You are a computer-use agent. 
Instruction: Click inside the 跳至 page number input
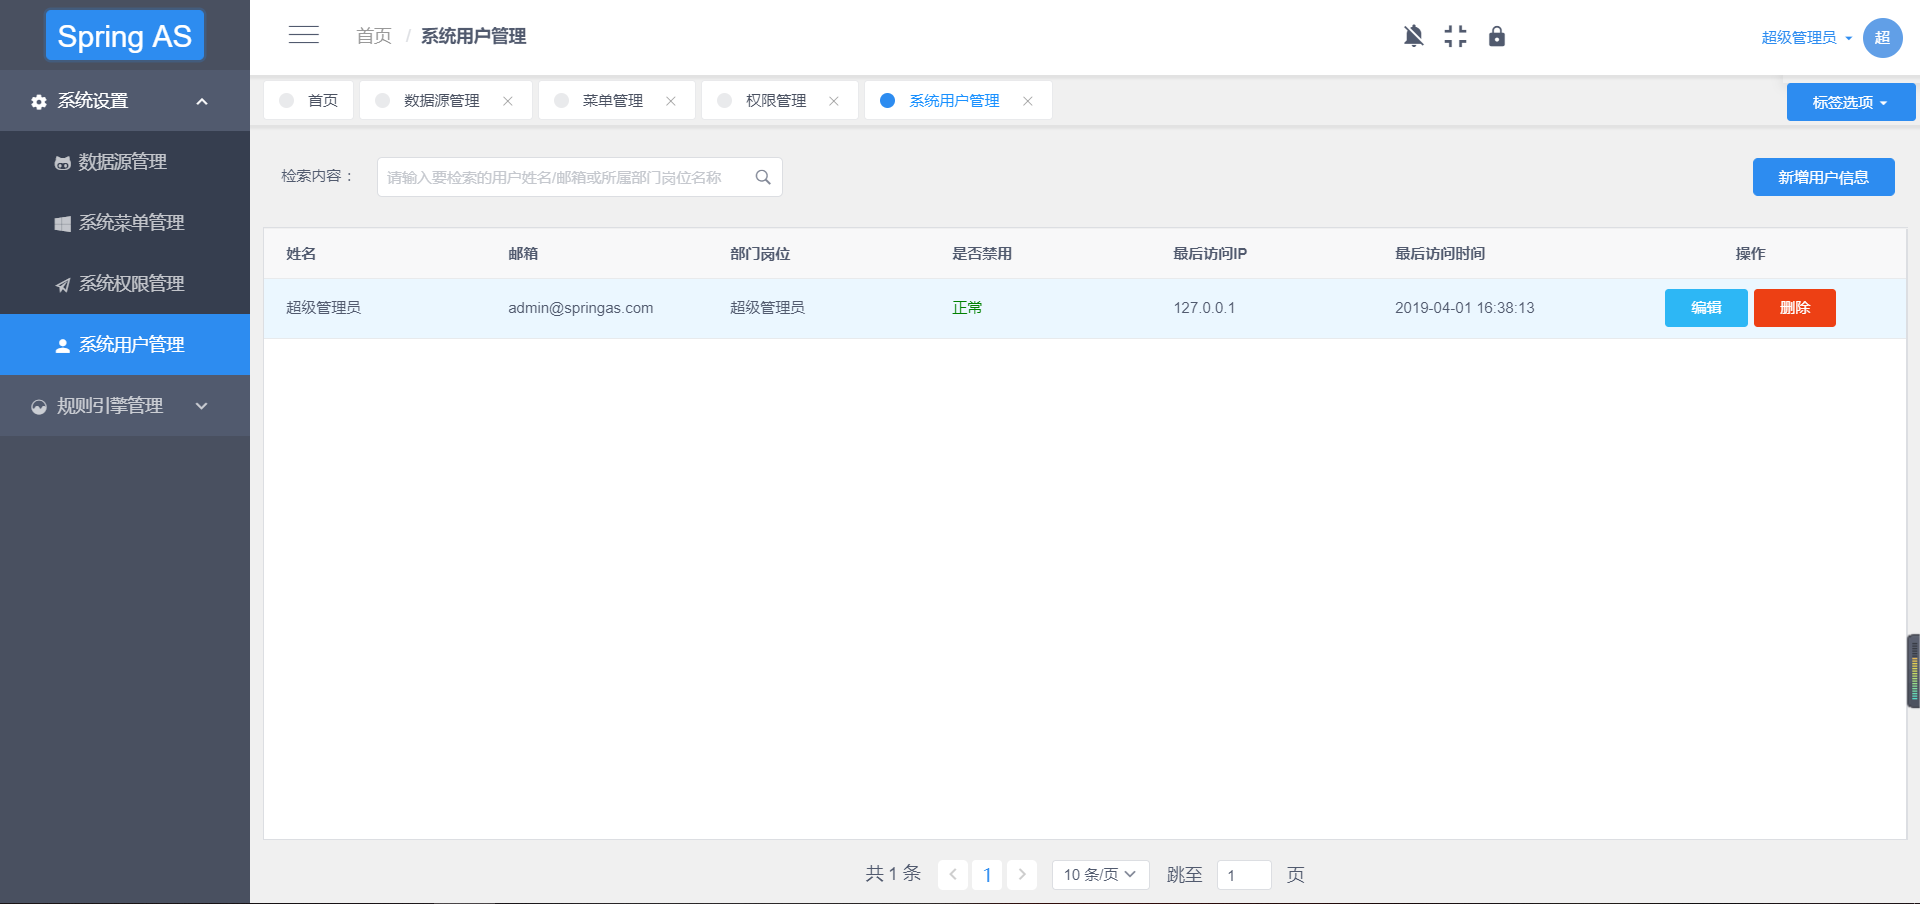click(1243, 874)
